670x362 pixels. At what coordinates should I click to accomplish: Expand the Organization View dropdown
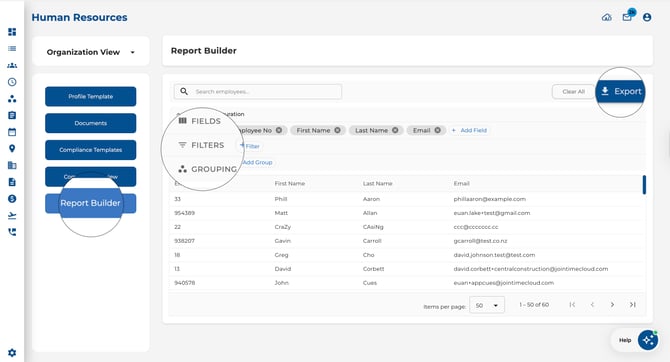pos(91,52)
